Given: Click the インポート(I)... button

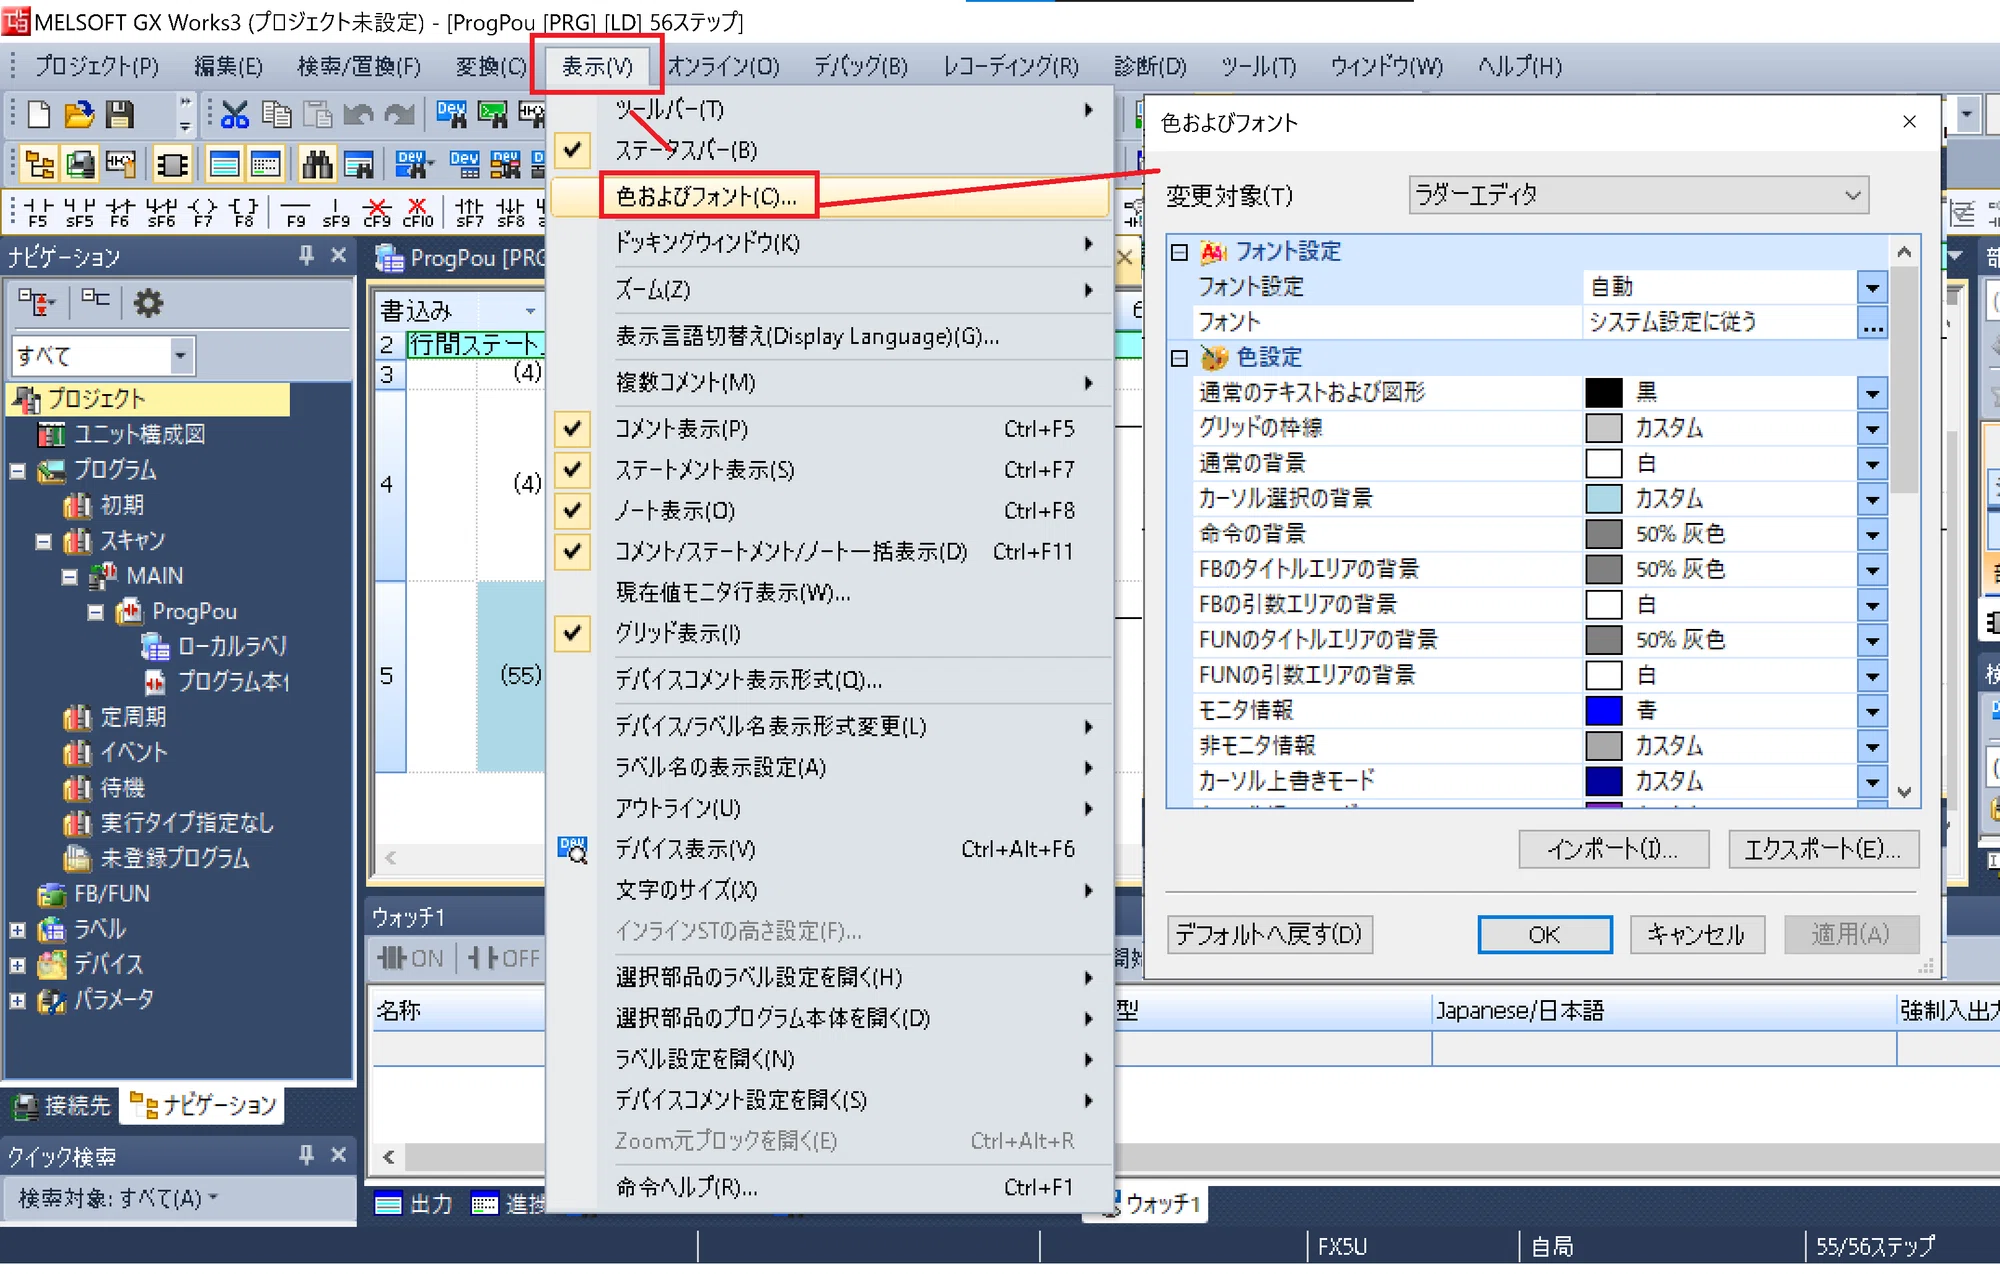Looking at the screenshot, I should (x=1613, y=850).
